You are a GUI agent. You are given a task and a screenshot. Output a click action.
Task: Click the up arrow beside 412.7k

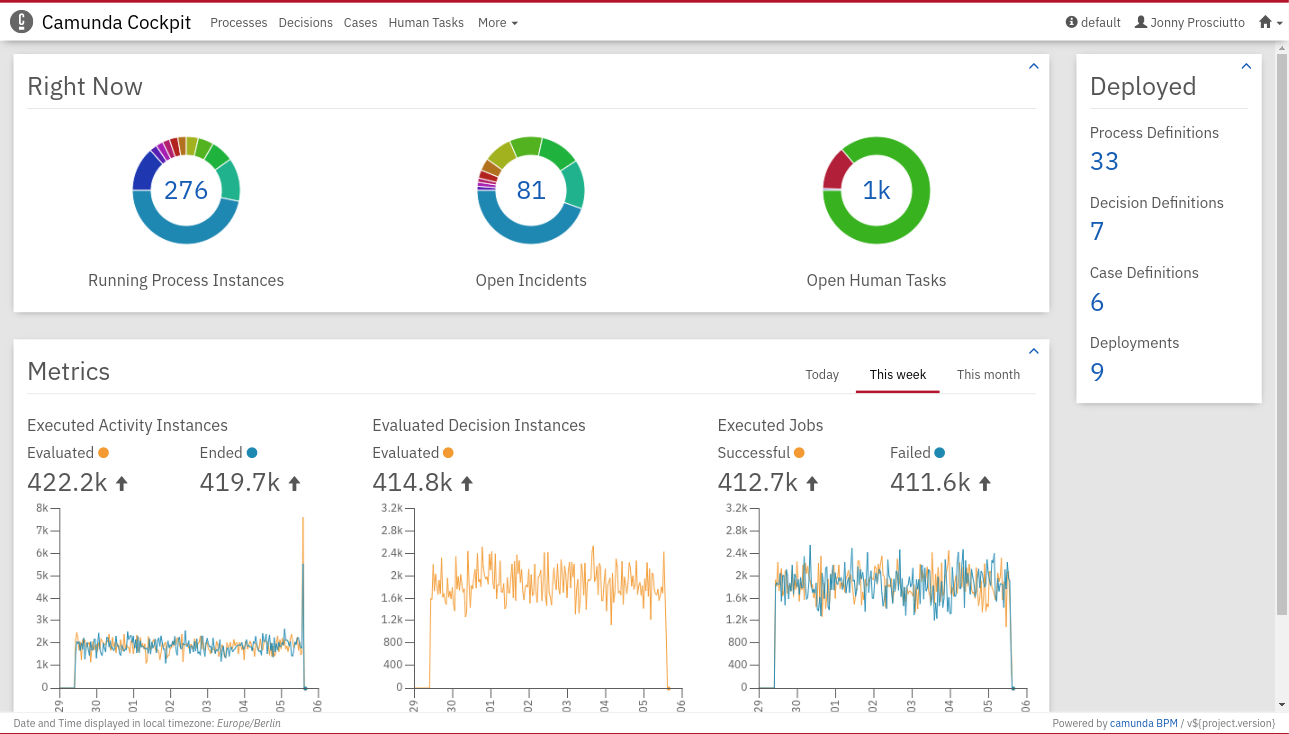812,483
